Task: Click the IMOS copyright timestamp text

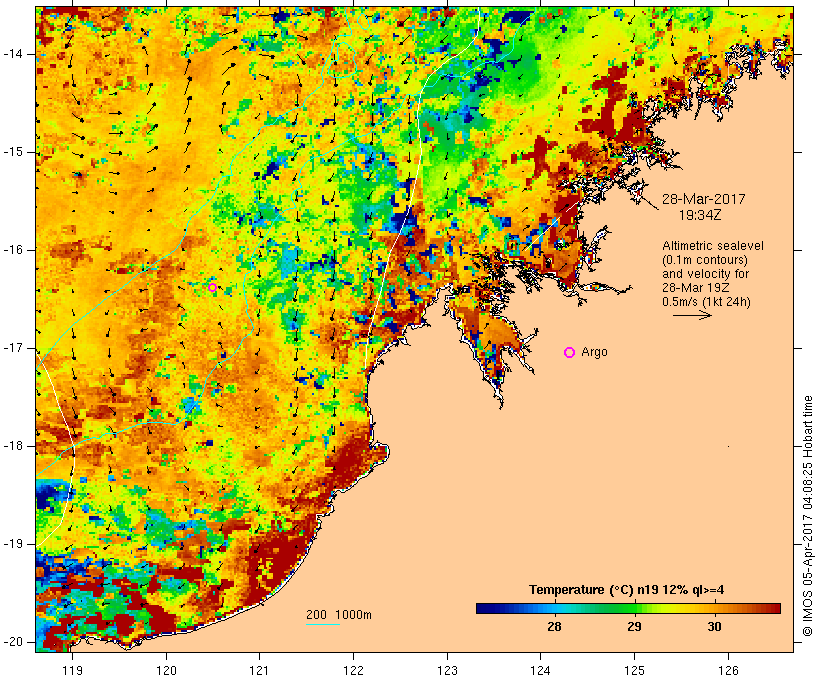Action: (x=808, y=516)
